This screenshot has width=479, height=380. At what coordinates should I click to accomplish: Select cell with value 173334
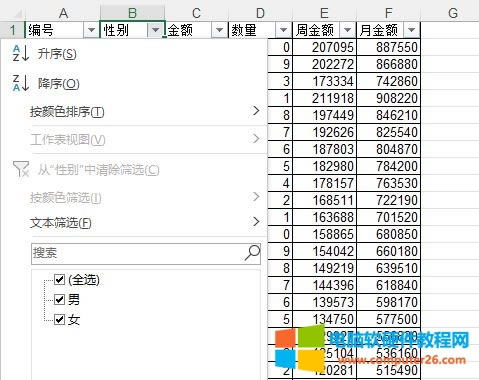pos(324,81)
